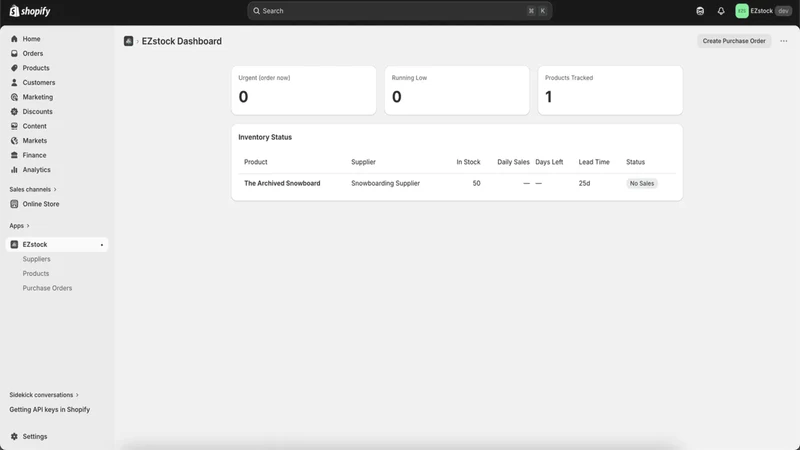Open EZstock Purchase Orders subpage
The image size is (800, 450).
click(x=47, y=288)
